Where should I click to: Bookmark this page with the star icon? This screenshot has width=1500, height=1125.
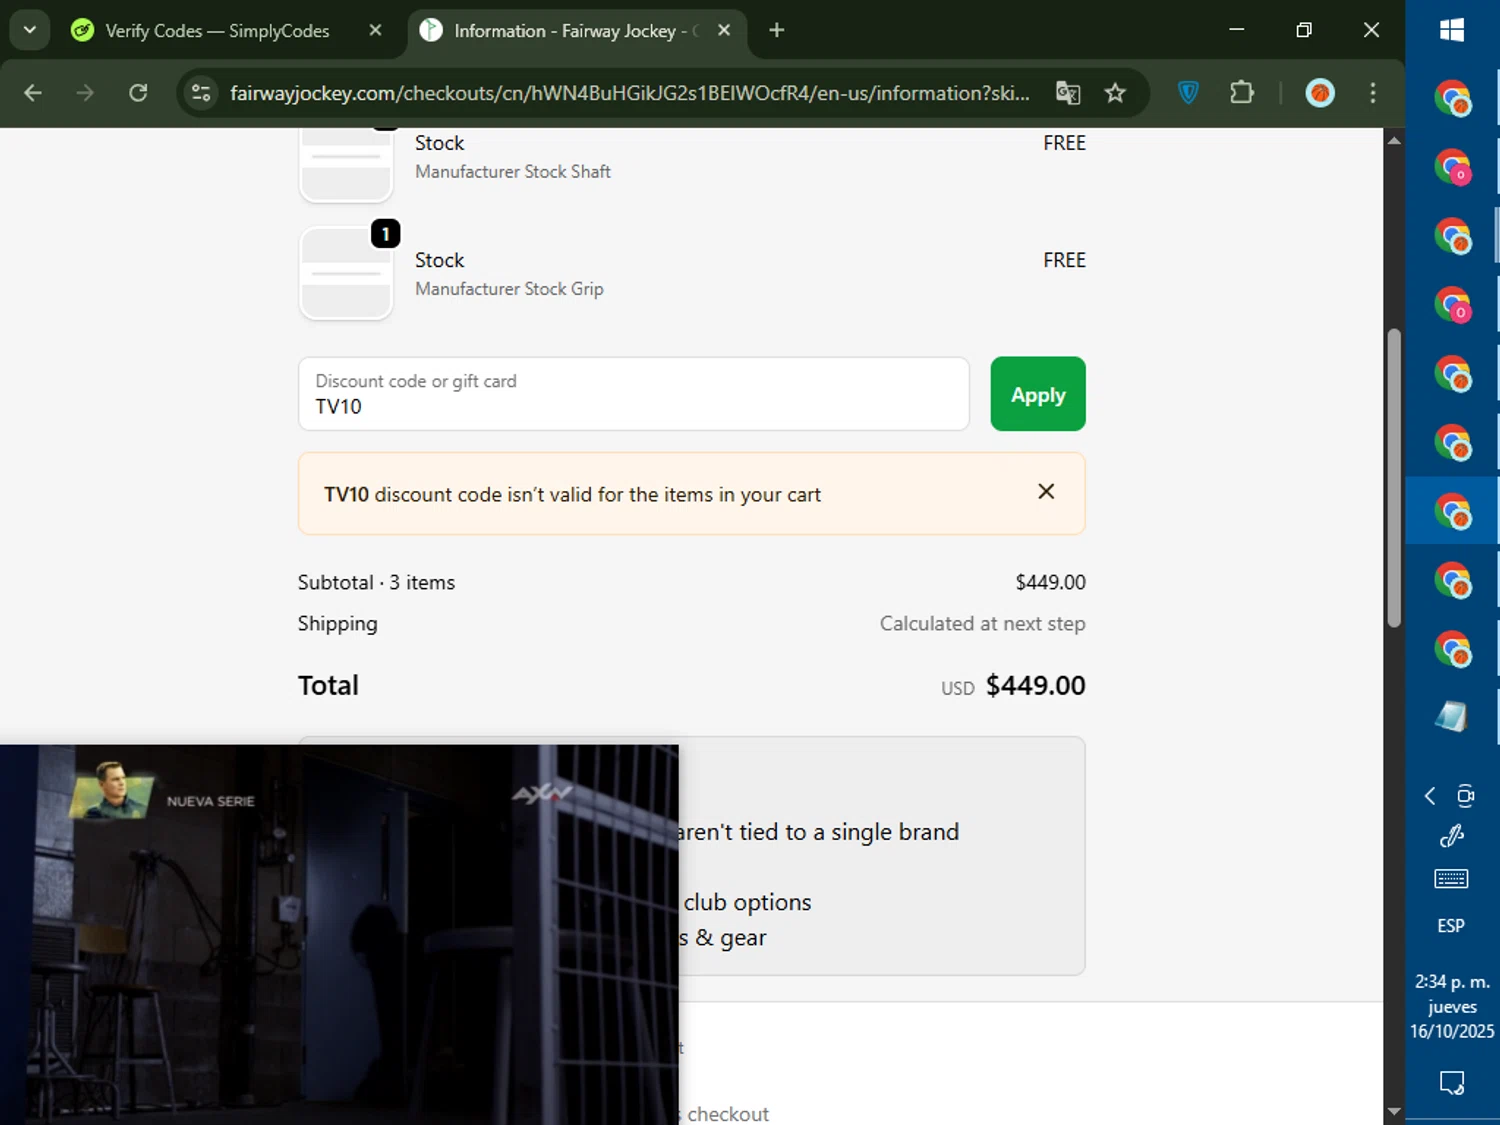[1115, 93]
